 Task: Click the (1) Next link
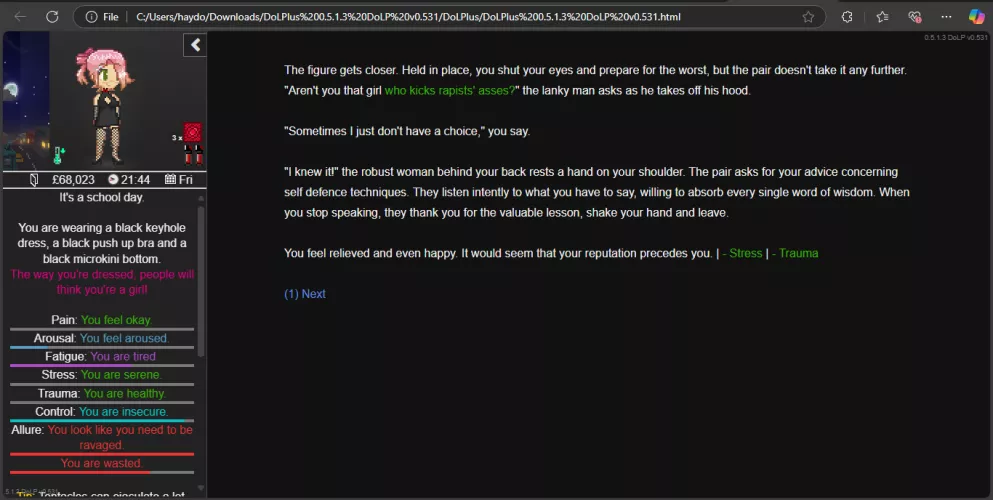[x=305, y=294]
